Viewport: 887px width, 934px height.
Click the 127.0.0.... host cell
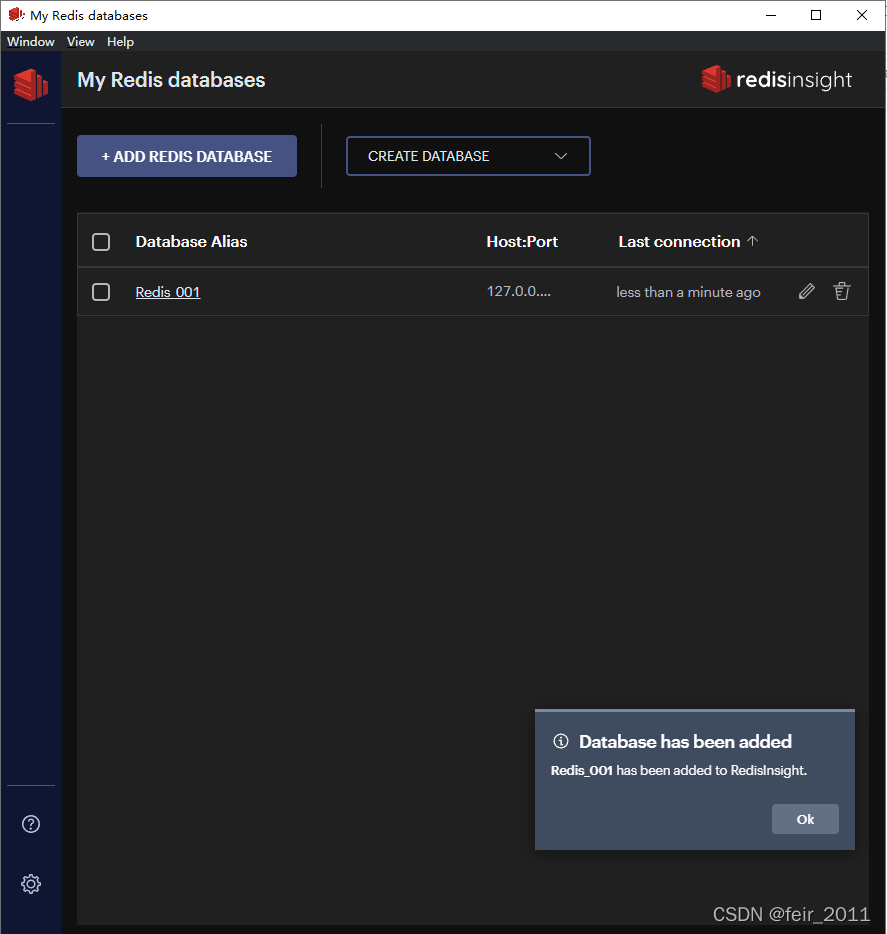pyautogui.click(x=519, y=291)
